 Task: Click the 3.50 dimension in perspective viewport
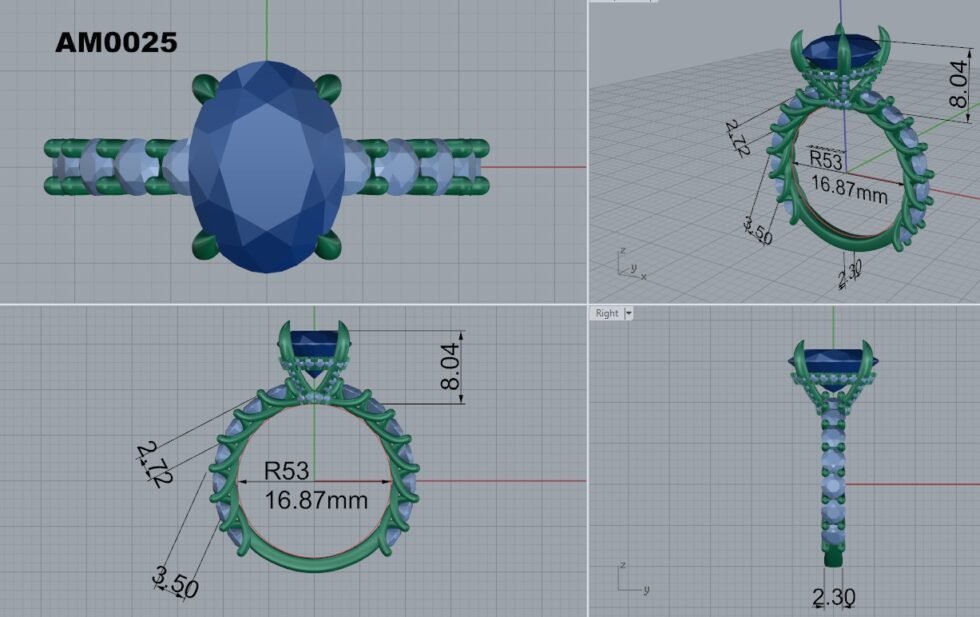(758, 229)
